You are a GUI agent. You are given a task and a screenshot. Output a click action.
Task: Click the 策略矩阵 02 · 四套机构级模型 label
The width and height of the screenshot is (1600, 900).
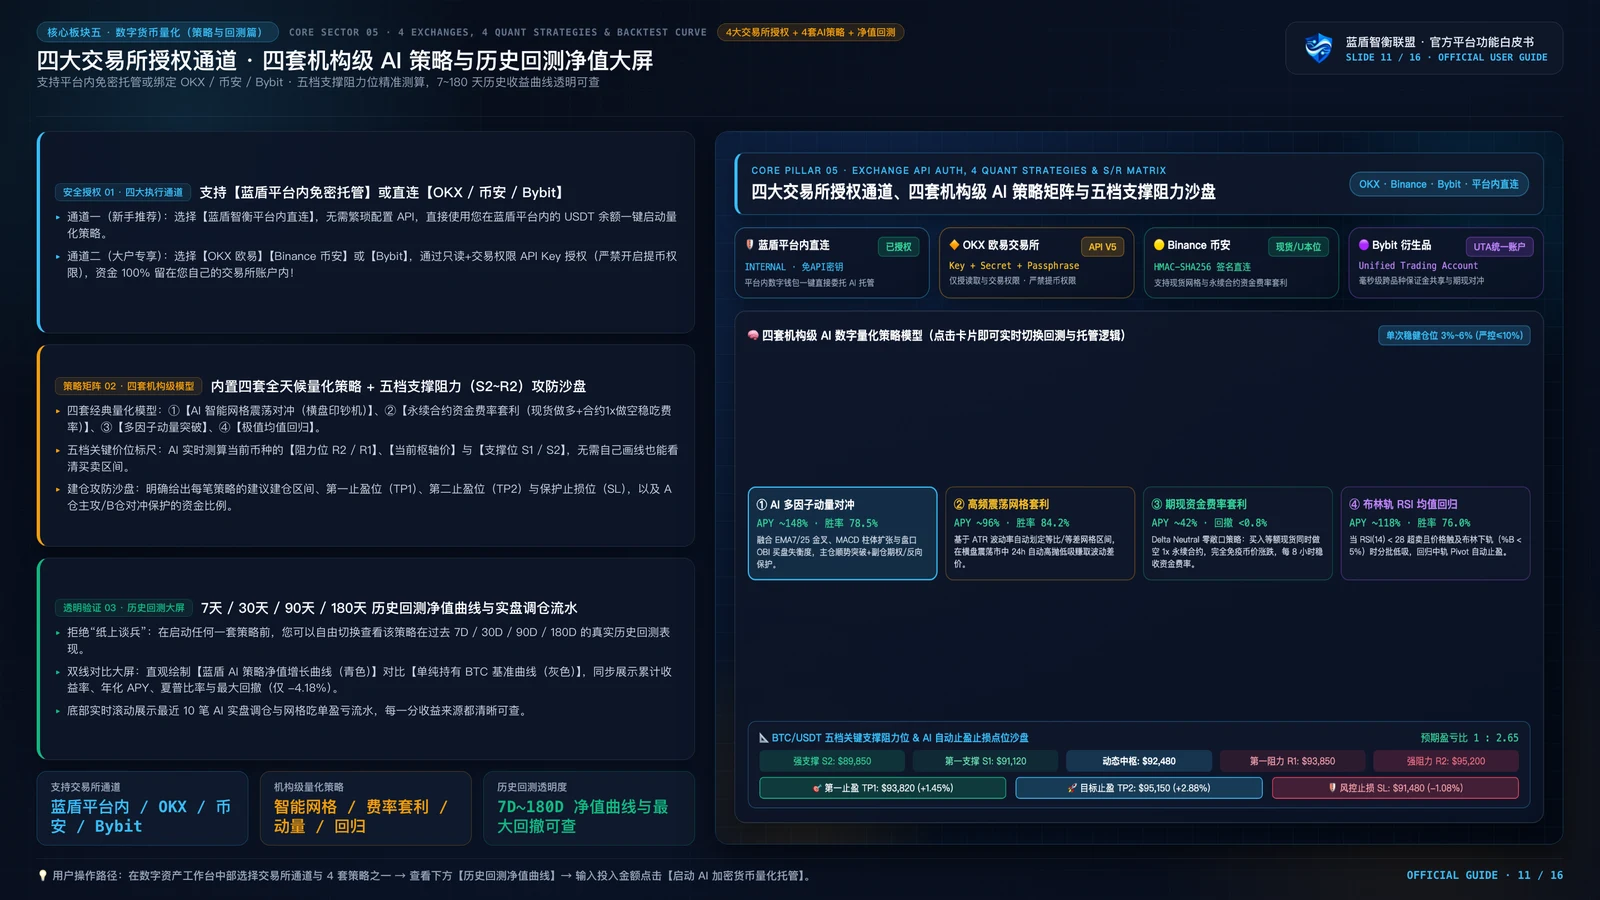pyautogui.click(x=129, y=386)
